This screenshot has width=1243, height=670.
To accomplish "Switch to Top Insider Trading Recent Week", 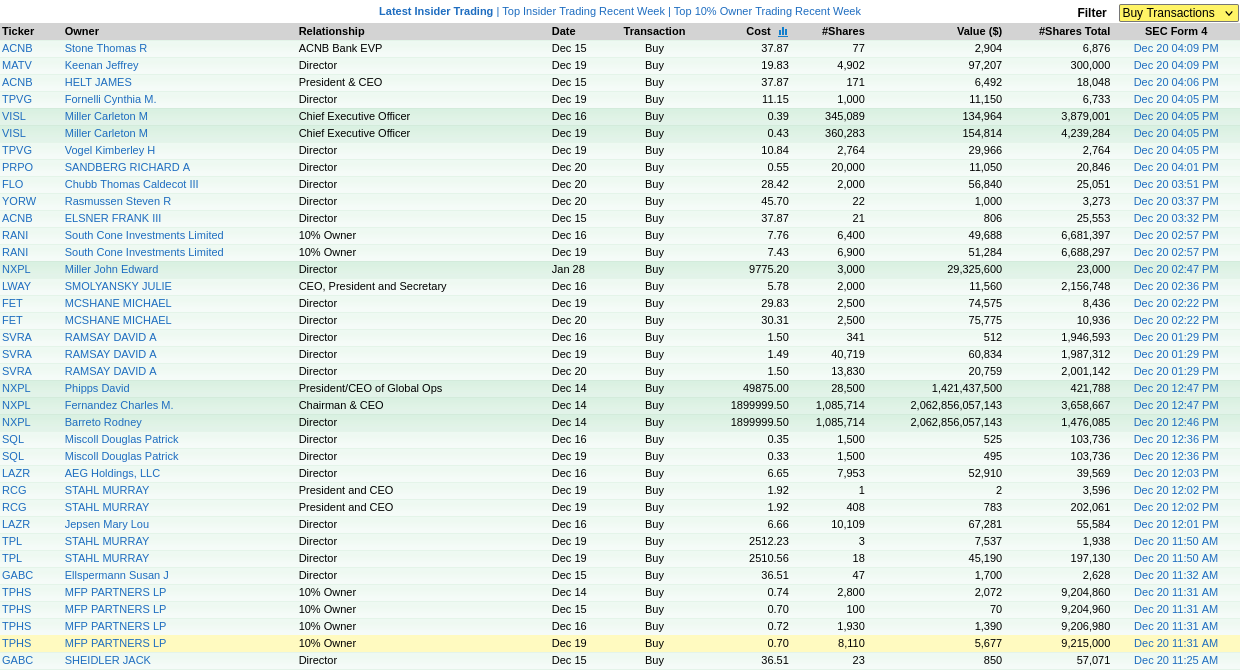I will coord(583,11).
